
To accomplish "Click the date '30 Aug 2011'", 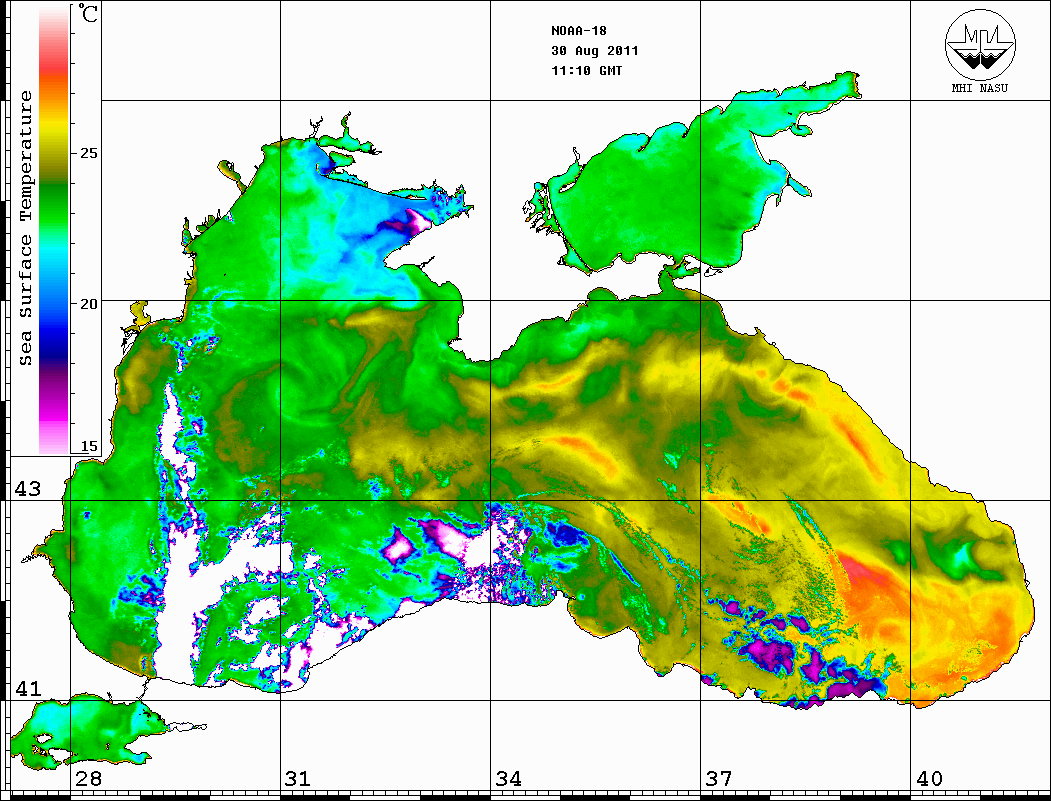I will (595, 51).
